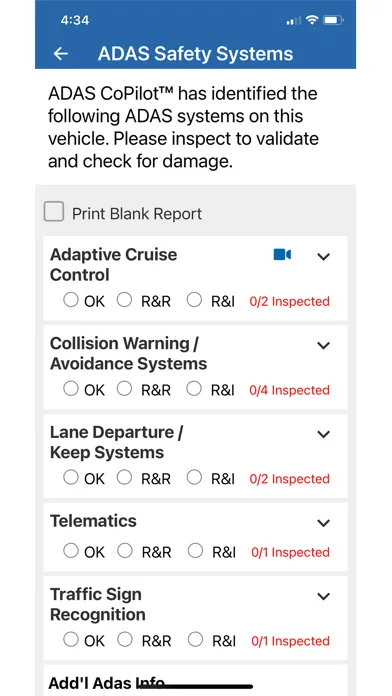Check the Print Blank Report checkbox
392x696 pixels.
click(x=54, y=212)
